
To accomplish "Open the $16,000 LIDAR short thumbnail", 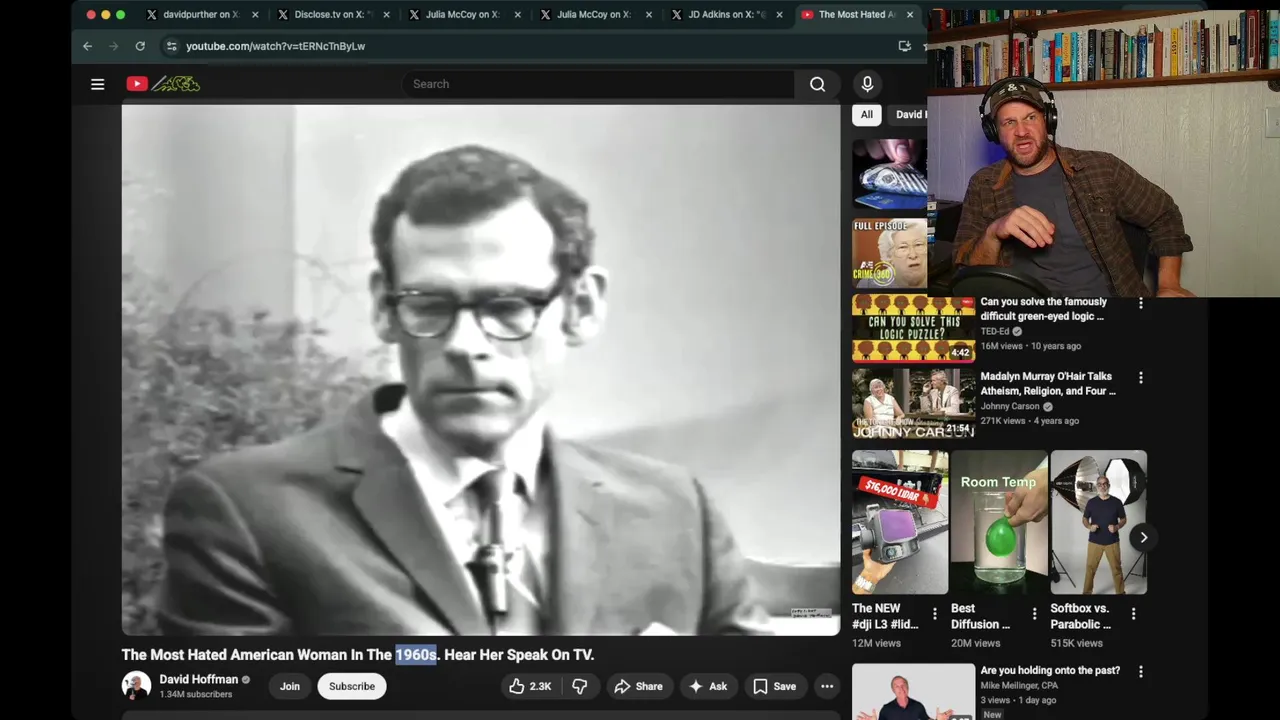I will [x=900, y=522].
